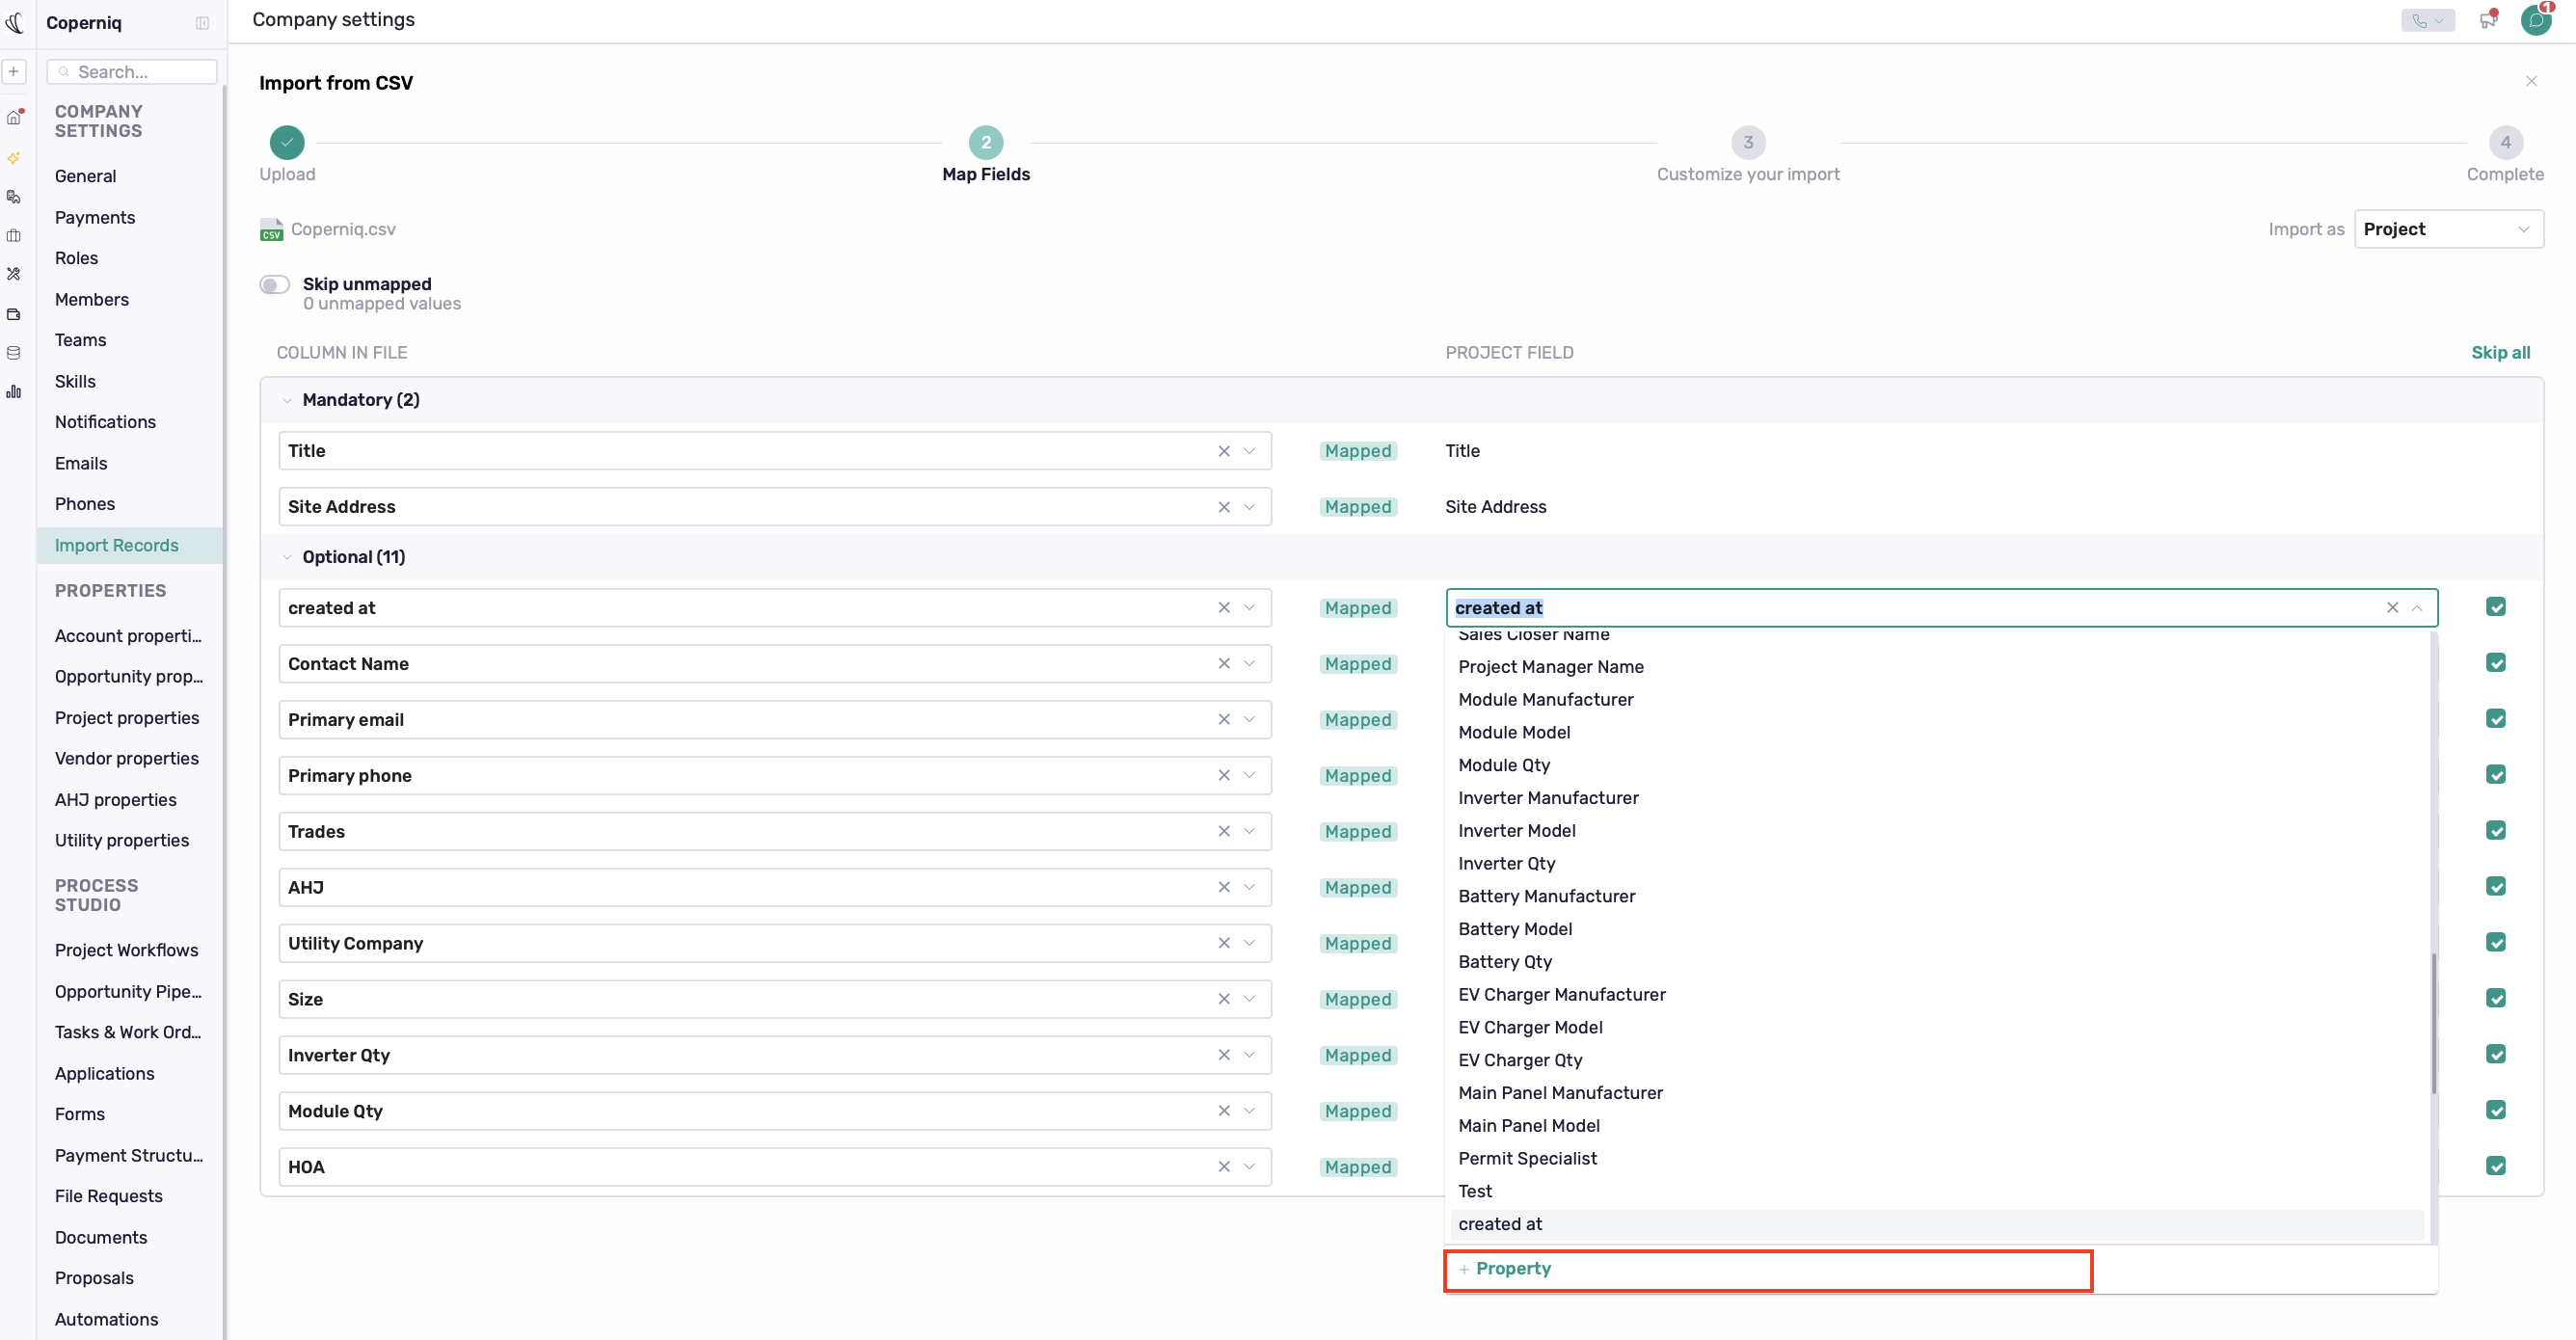The width and height of the screenshot is (2576, 1340).
Task: Go to Project properties settings
Action: click(127, 718)
